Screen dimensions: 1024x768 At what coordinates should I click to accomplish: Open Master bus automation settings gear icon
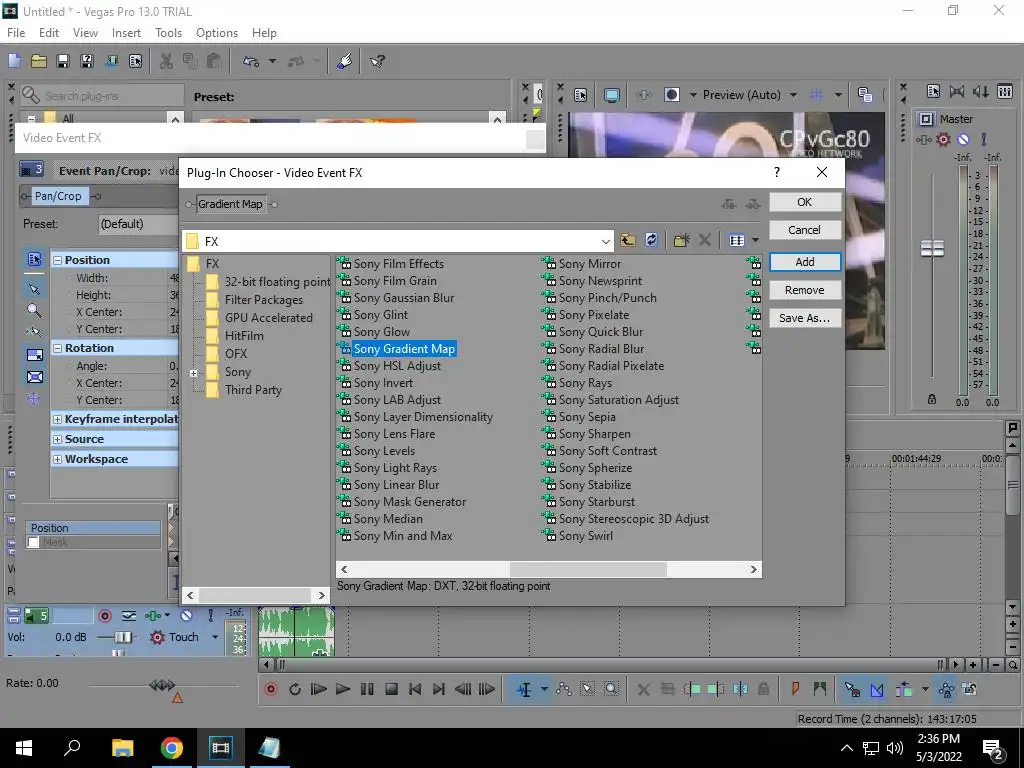tap(943, 139)
